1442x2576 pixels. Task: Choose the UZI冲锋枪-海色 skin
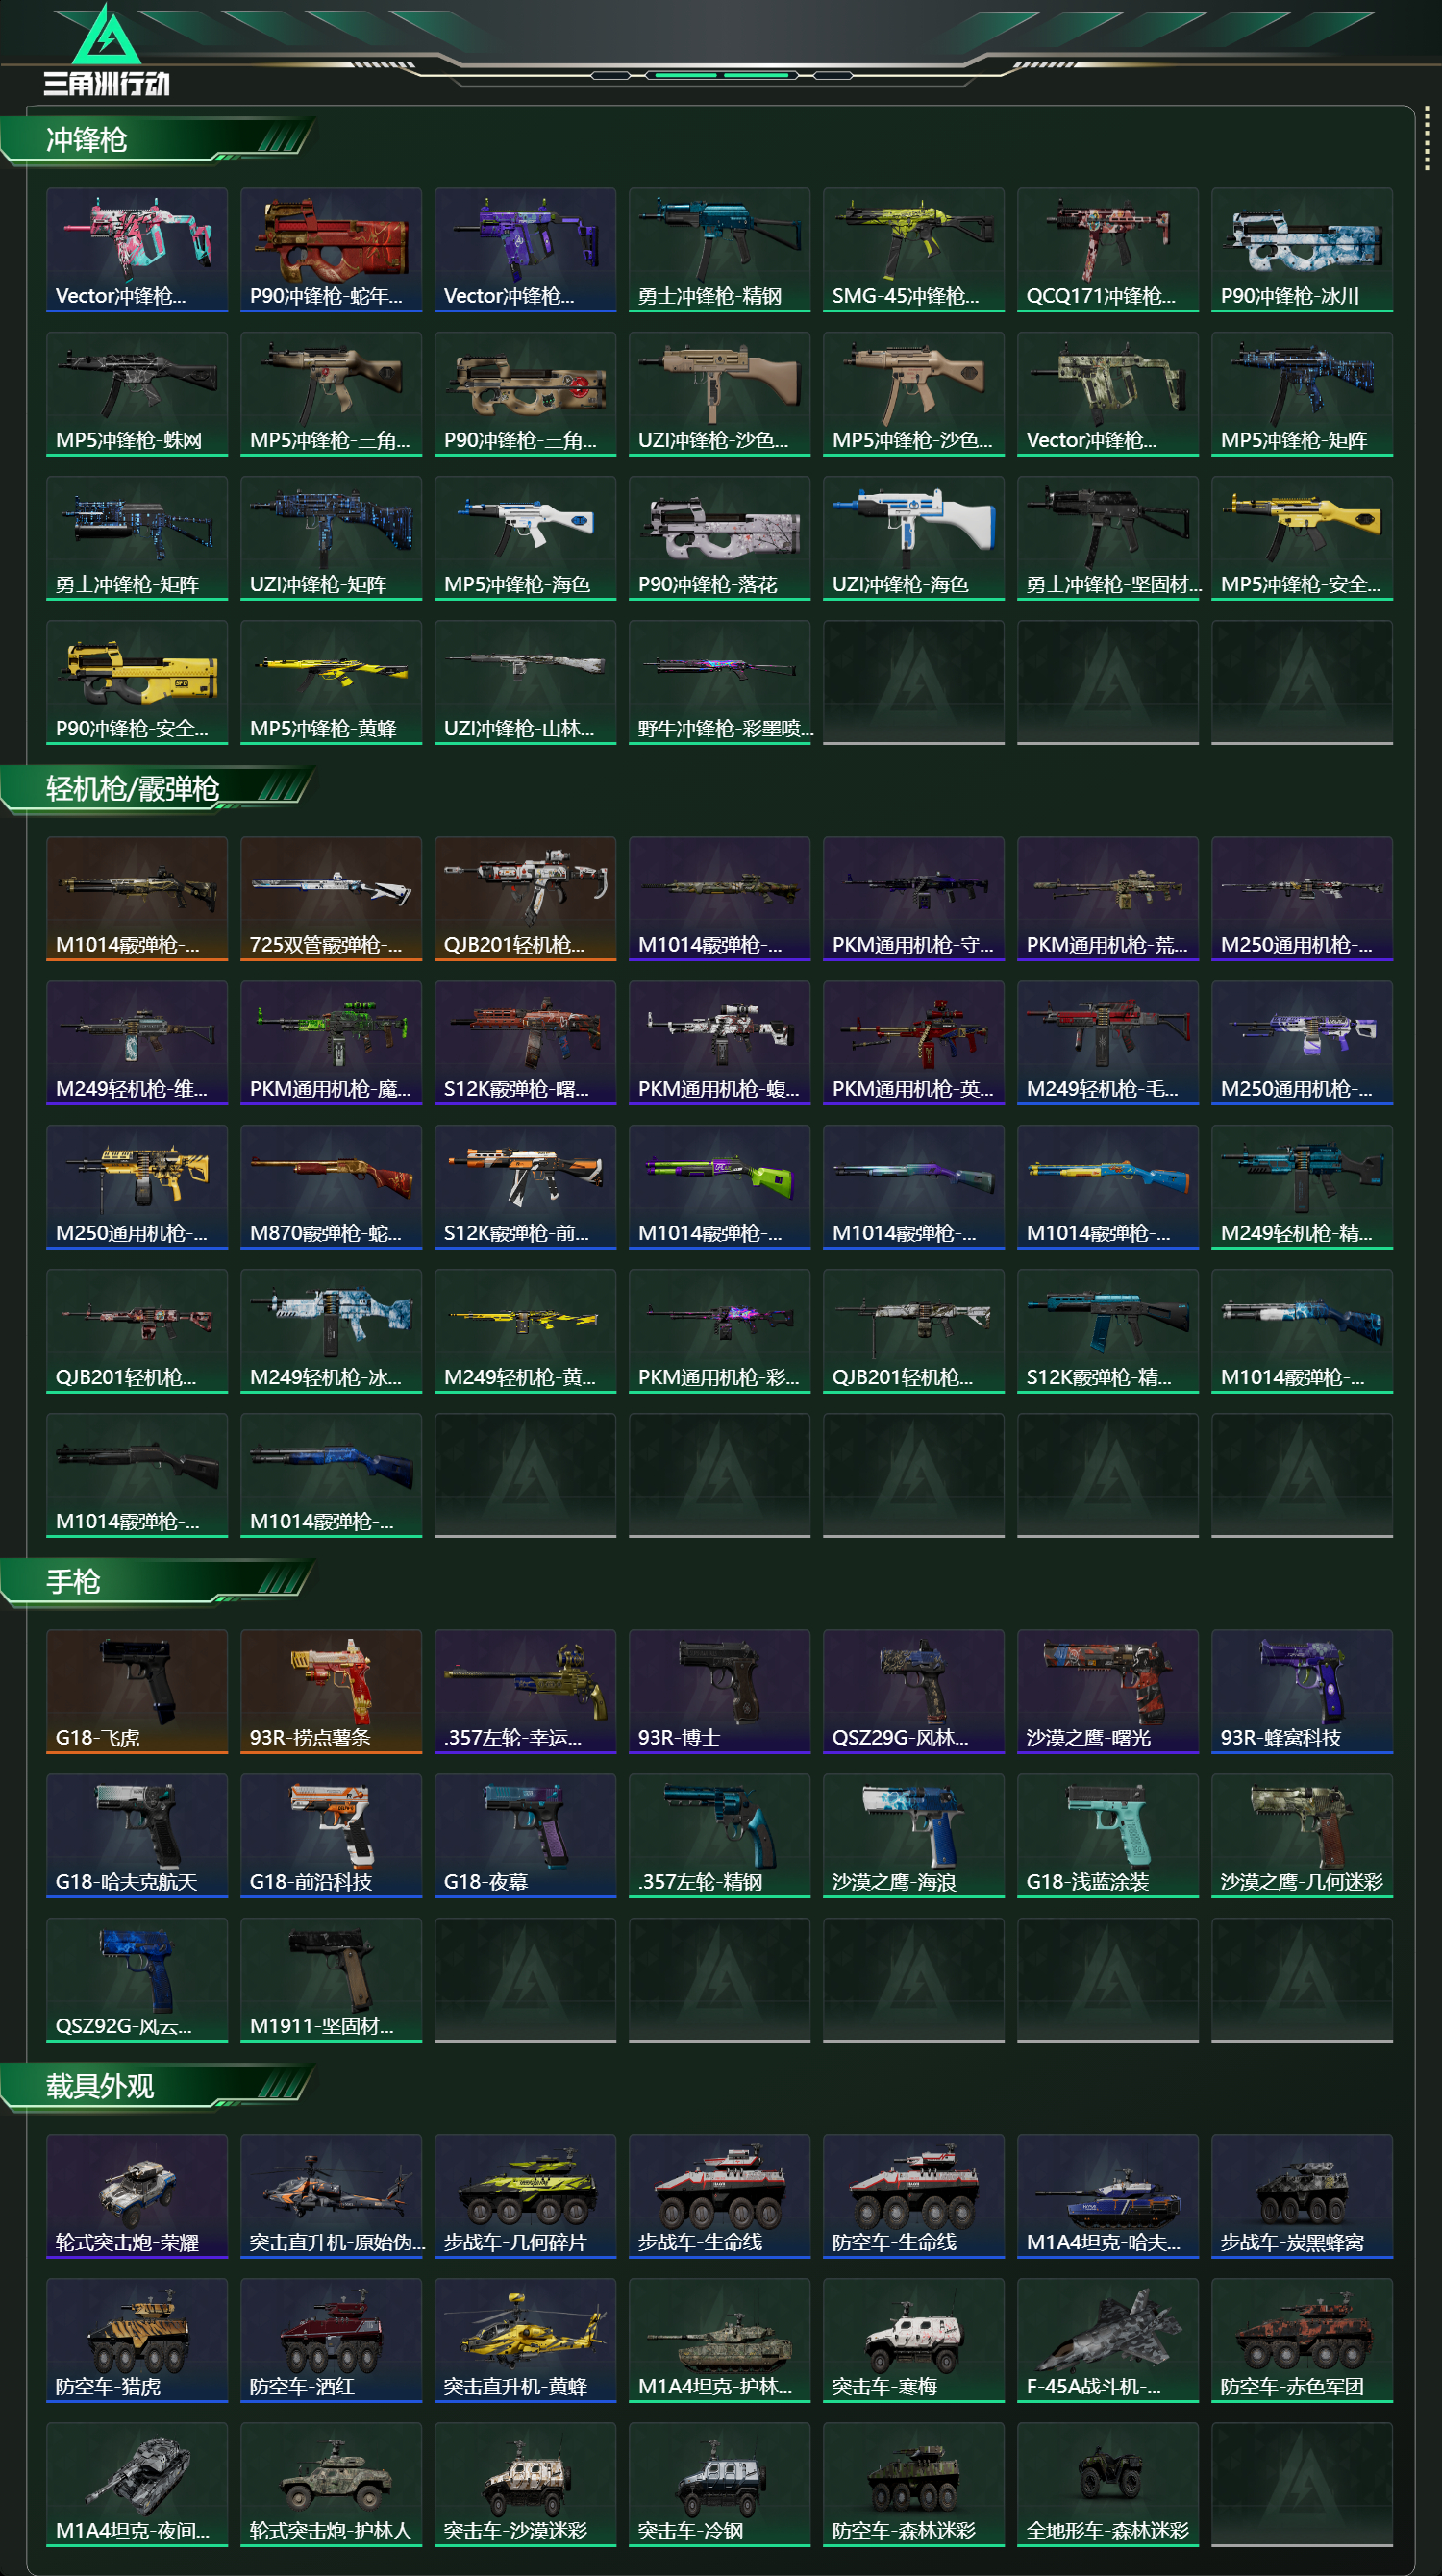point(913,538)
